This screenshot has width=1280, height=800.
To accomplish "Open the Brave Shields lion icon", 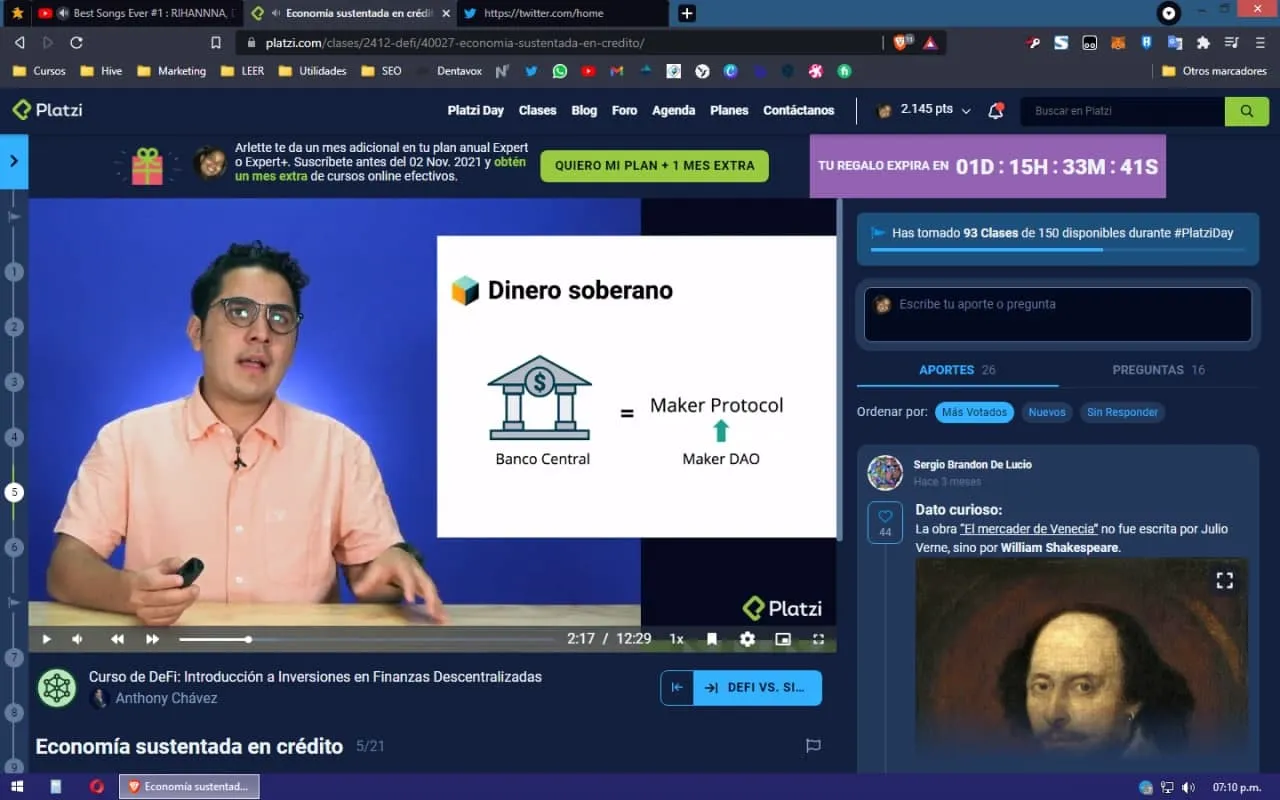I will point(901,43).
